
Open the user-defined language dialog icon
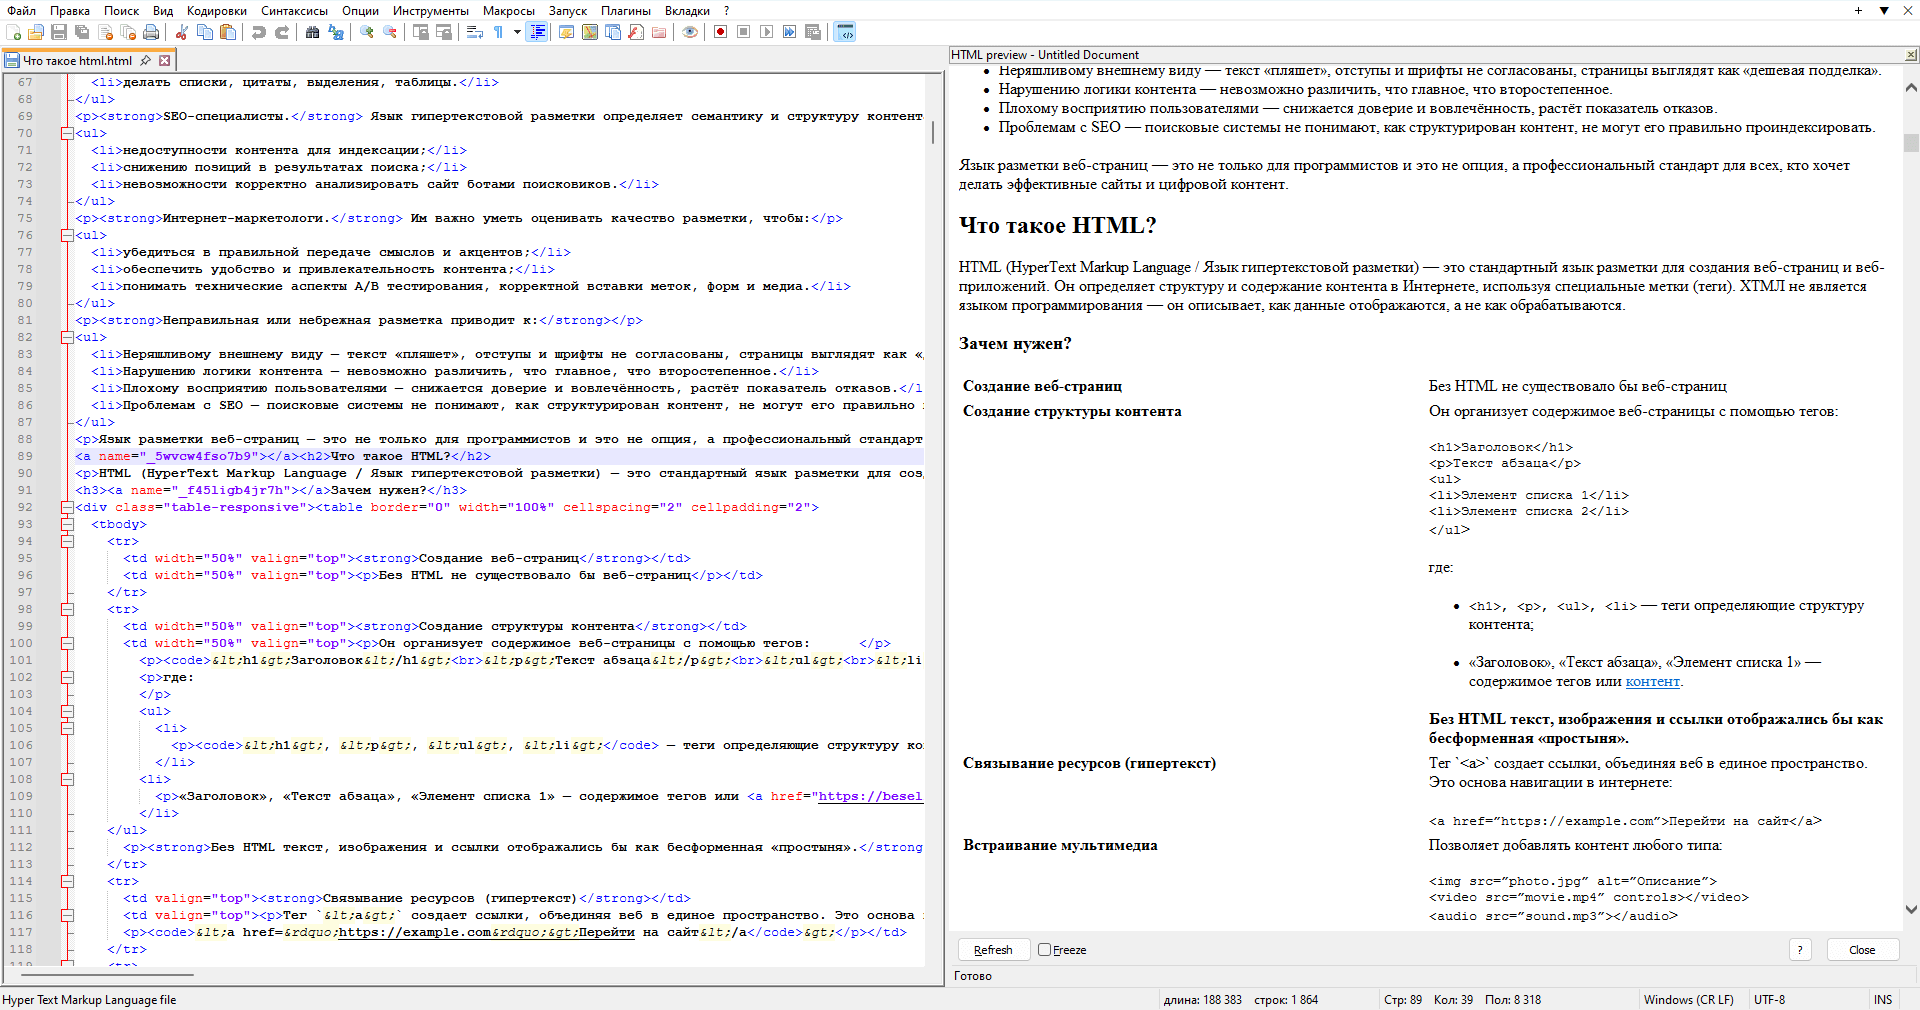(566, 32)
